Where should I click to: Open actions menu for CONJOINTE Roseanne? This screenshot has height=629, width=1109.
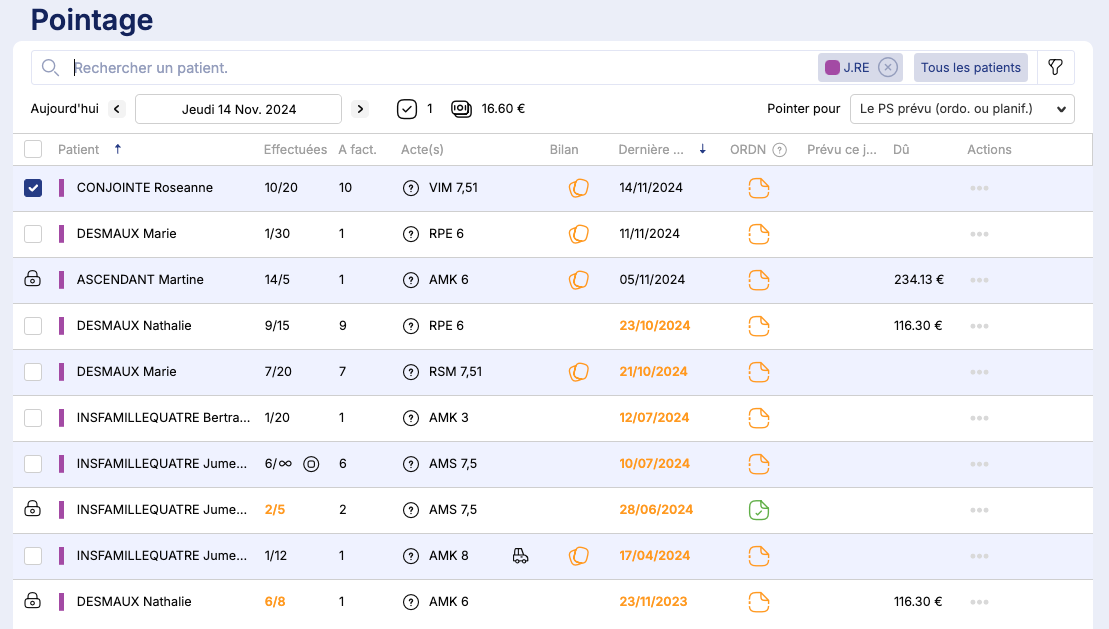[x=978, y=188]
